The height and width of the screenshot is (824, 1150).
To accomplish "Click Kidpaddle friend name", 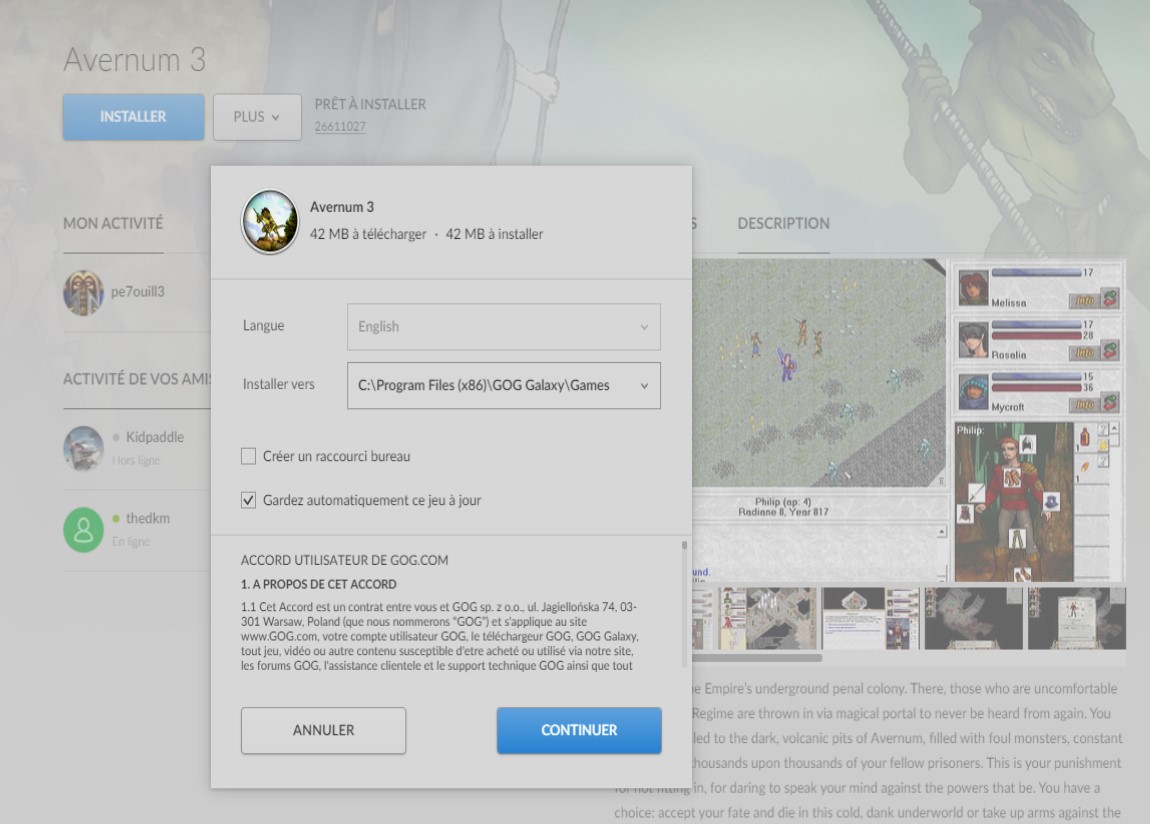I will coord(155,437).
